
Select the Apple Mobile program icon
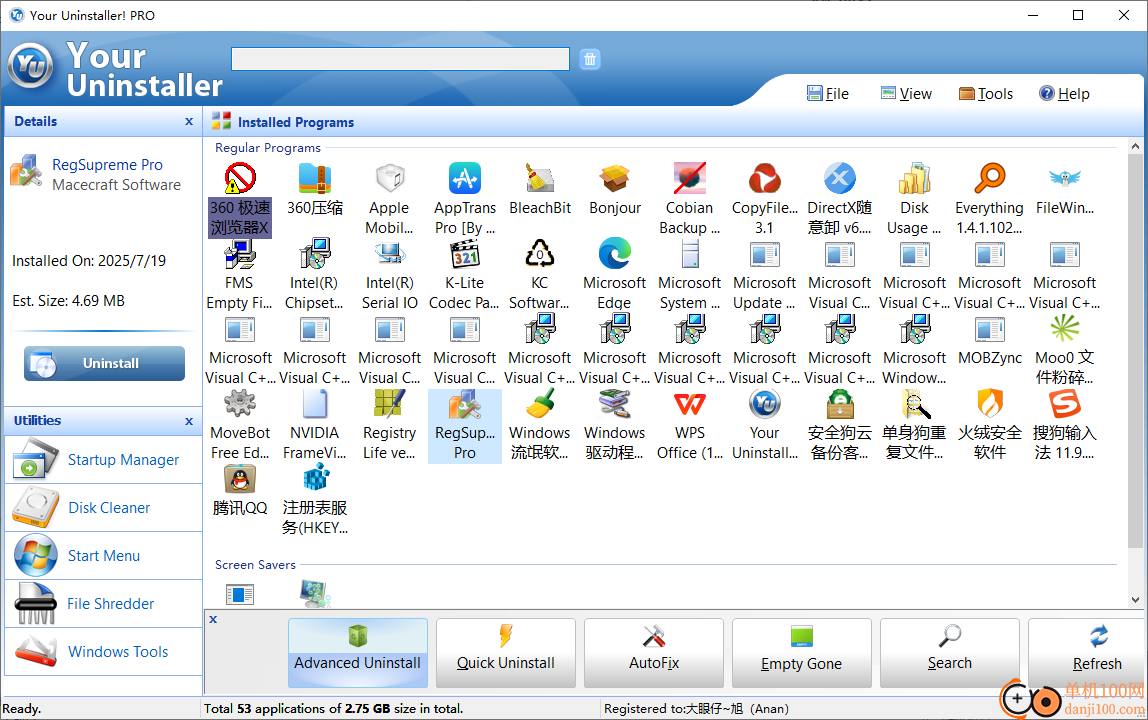[x=390, y=179]
